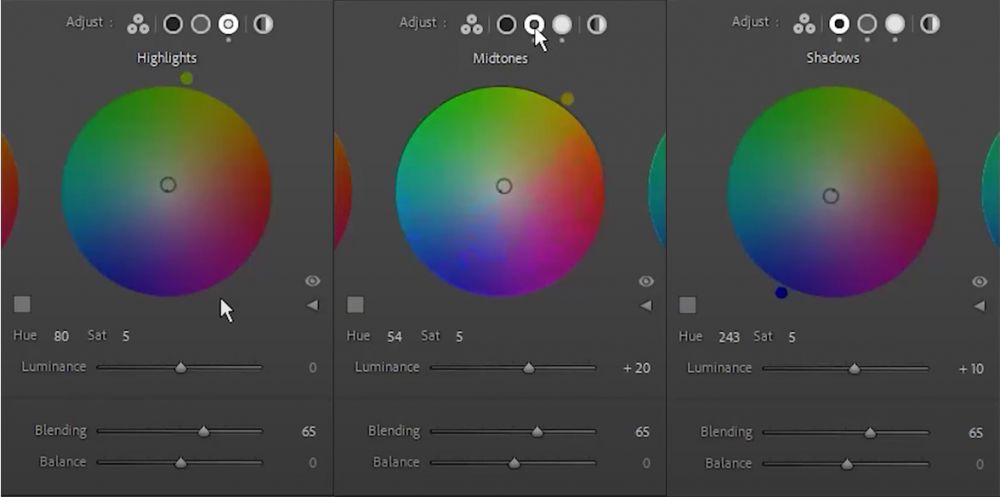Choose Global adjust icon in the Highlights panel
1000x497 pixels.
tap(263, 24)
